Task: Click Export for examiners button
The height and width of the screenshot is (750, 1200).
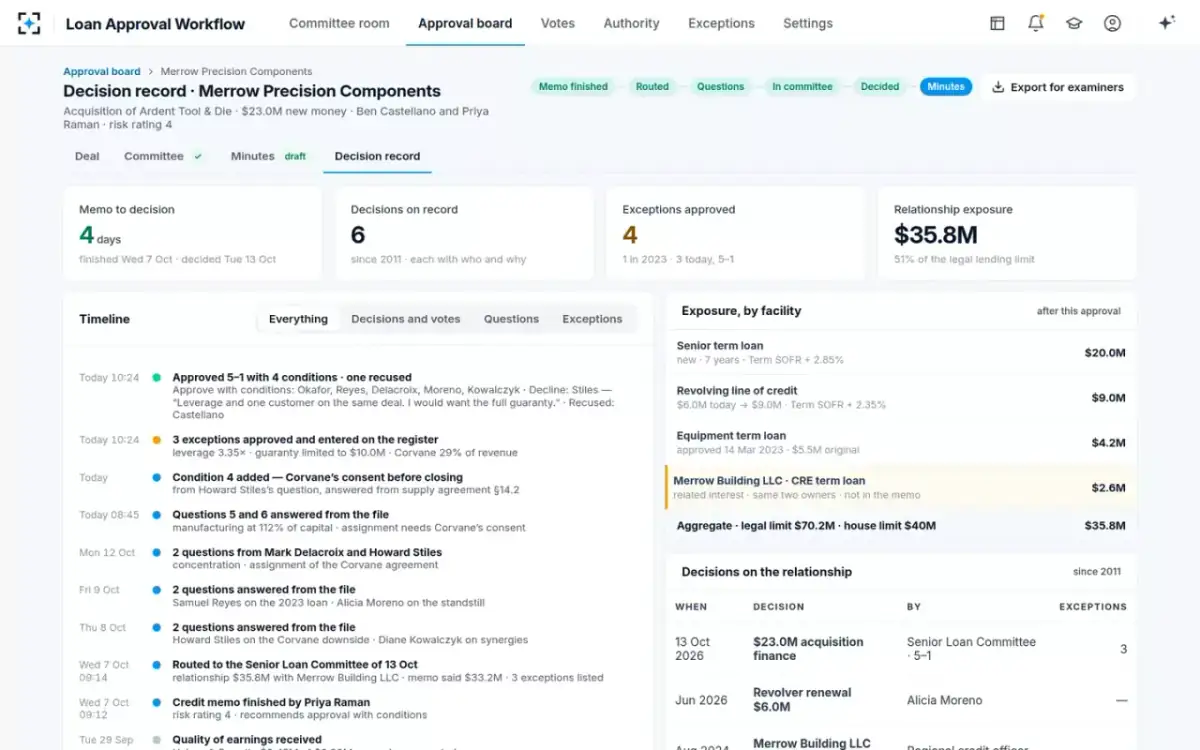Action: pos(1057,87)
